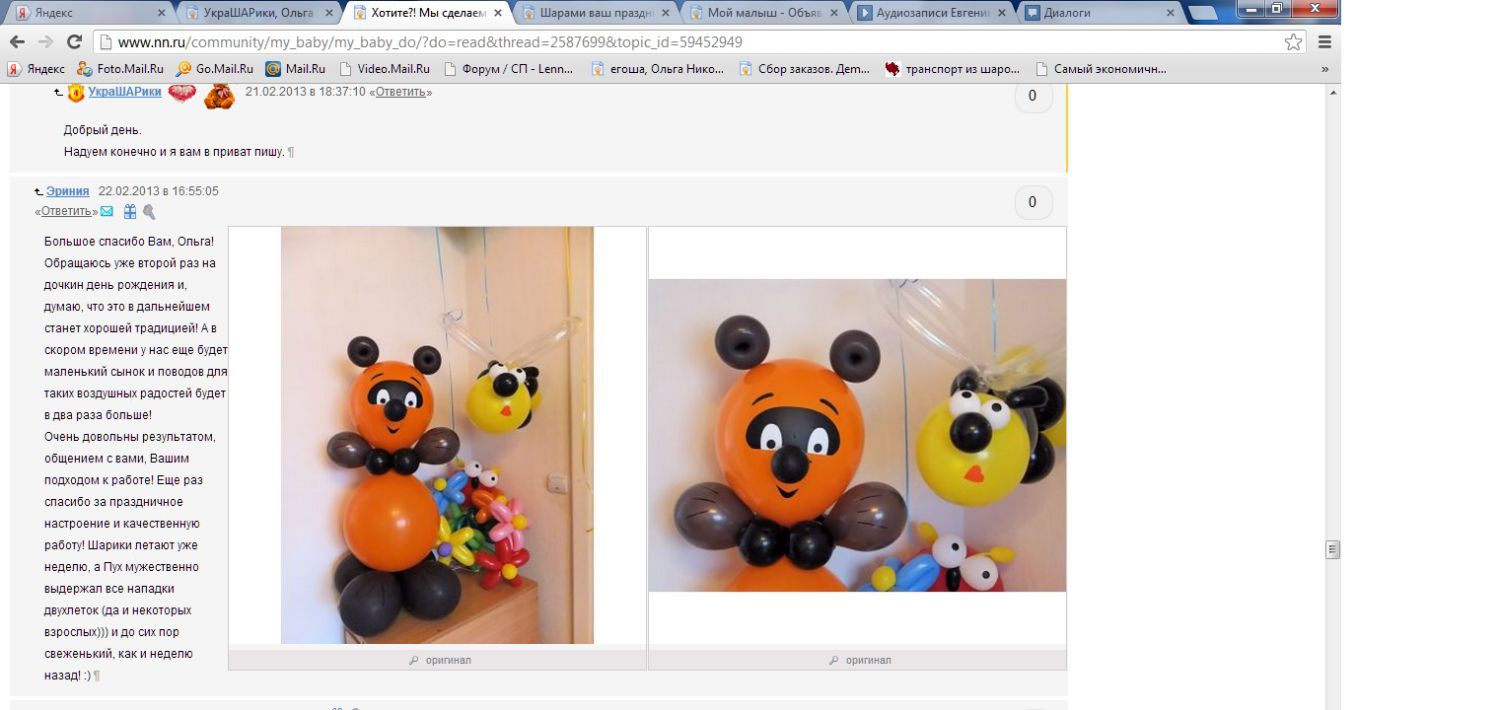Click the shield badge beside УкраШАРики
Viewport: 1500px width, 710px height.
click(x=76, y=93)
